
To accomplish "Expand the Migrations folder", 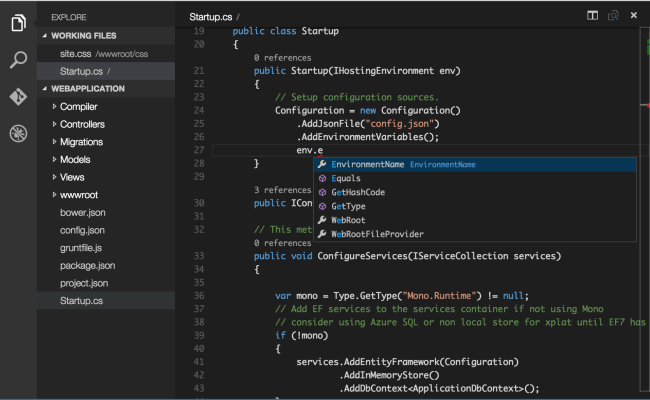I will (54, 142).
